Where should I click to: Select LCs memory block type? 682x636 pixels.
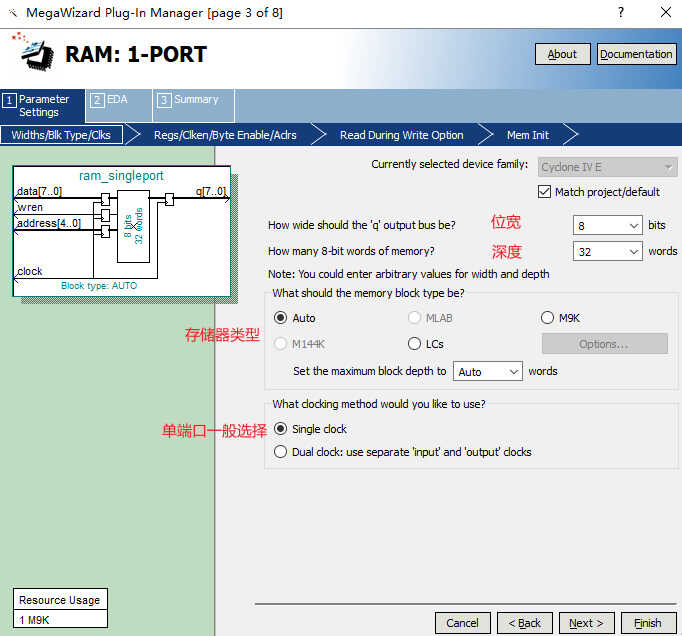(415, 344)
